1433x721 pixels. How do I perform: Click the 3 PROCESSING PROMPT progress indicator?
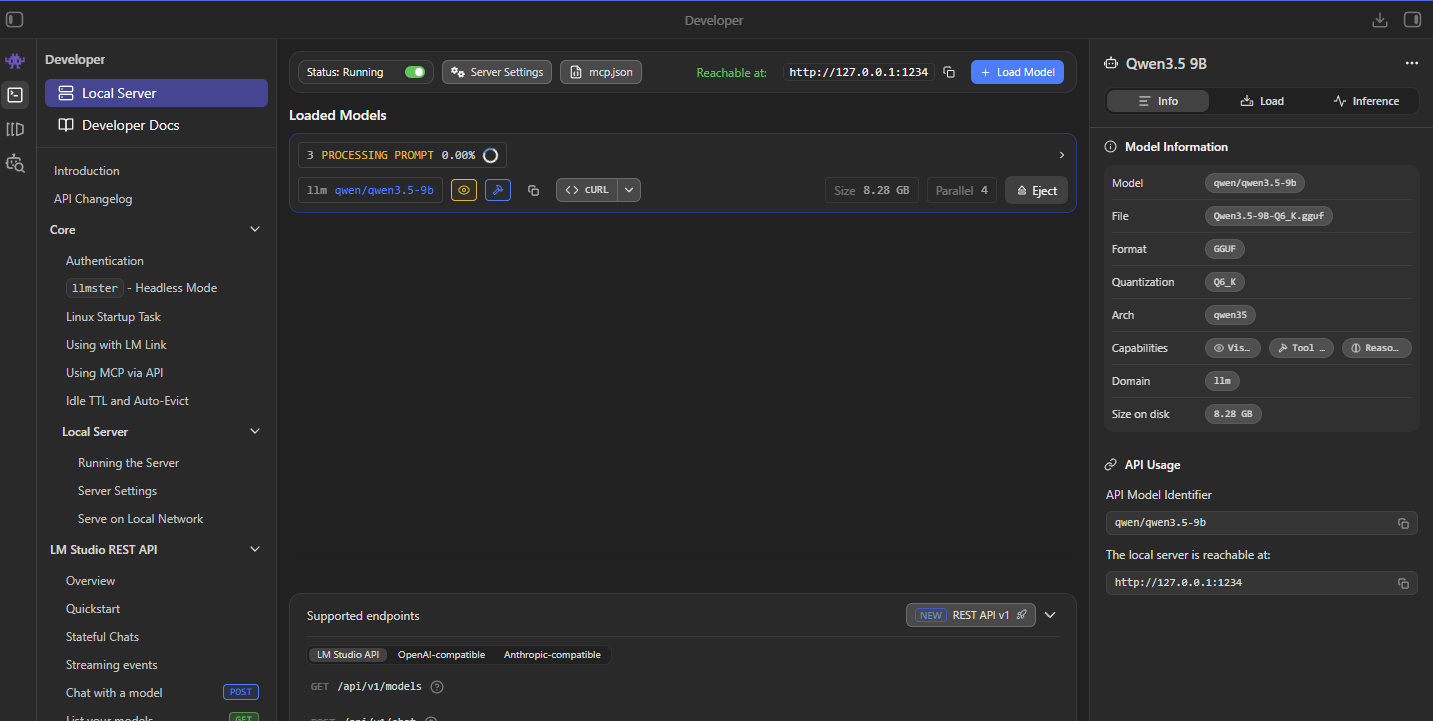point(402,155)
